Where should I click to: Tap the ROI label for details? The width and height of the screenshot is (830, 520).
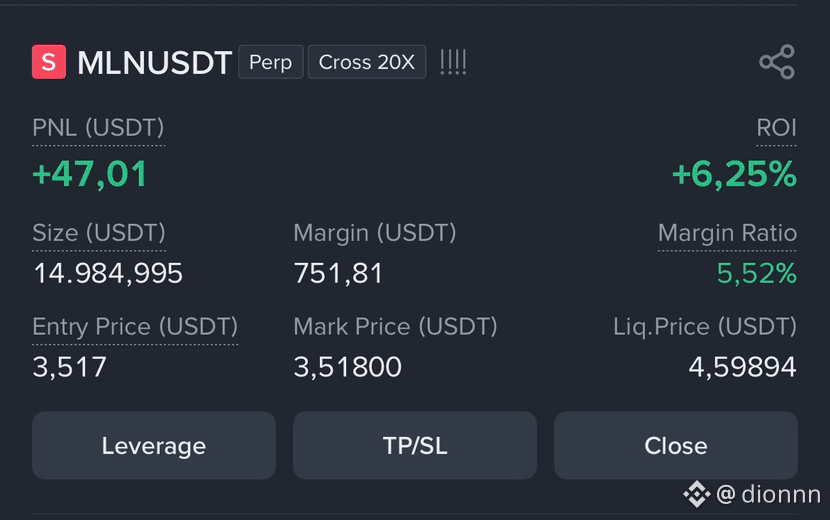[x=776, y=128]
